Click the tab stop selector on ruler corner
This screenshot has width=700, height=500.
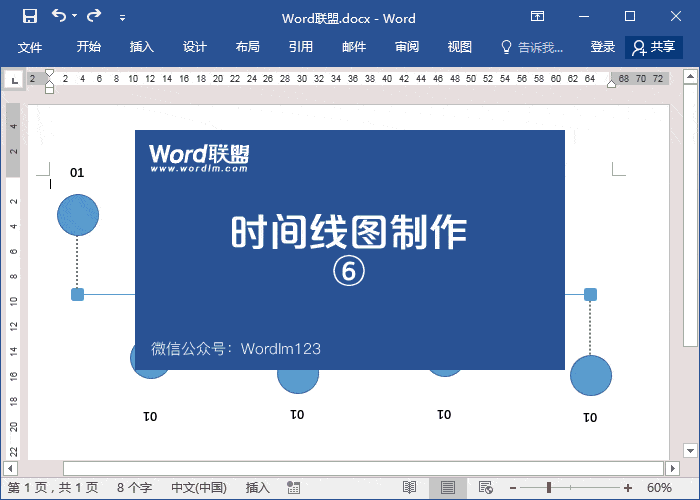coord(14,80)
